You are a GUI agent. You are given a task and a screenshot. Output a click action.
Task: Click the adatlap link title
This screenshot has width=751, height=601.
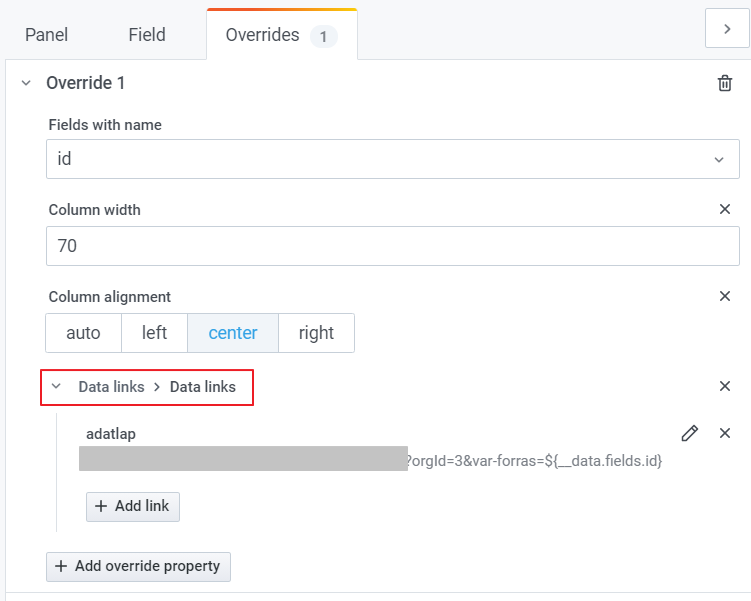point(111,434)
